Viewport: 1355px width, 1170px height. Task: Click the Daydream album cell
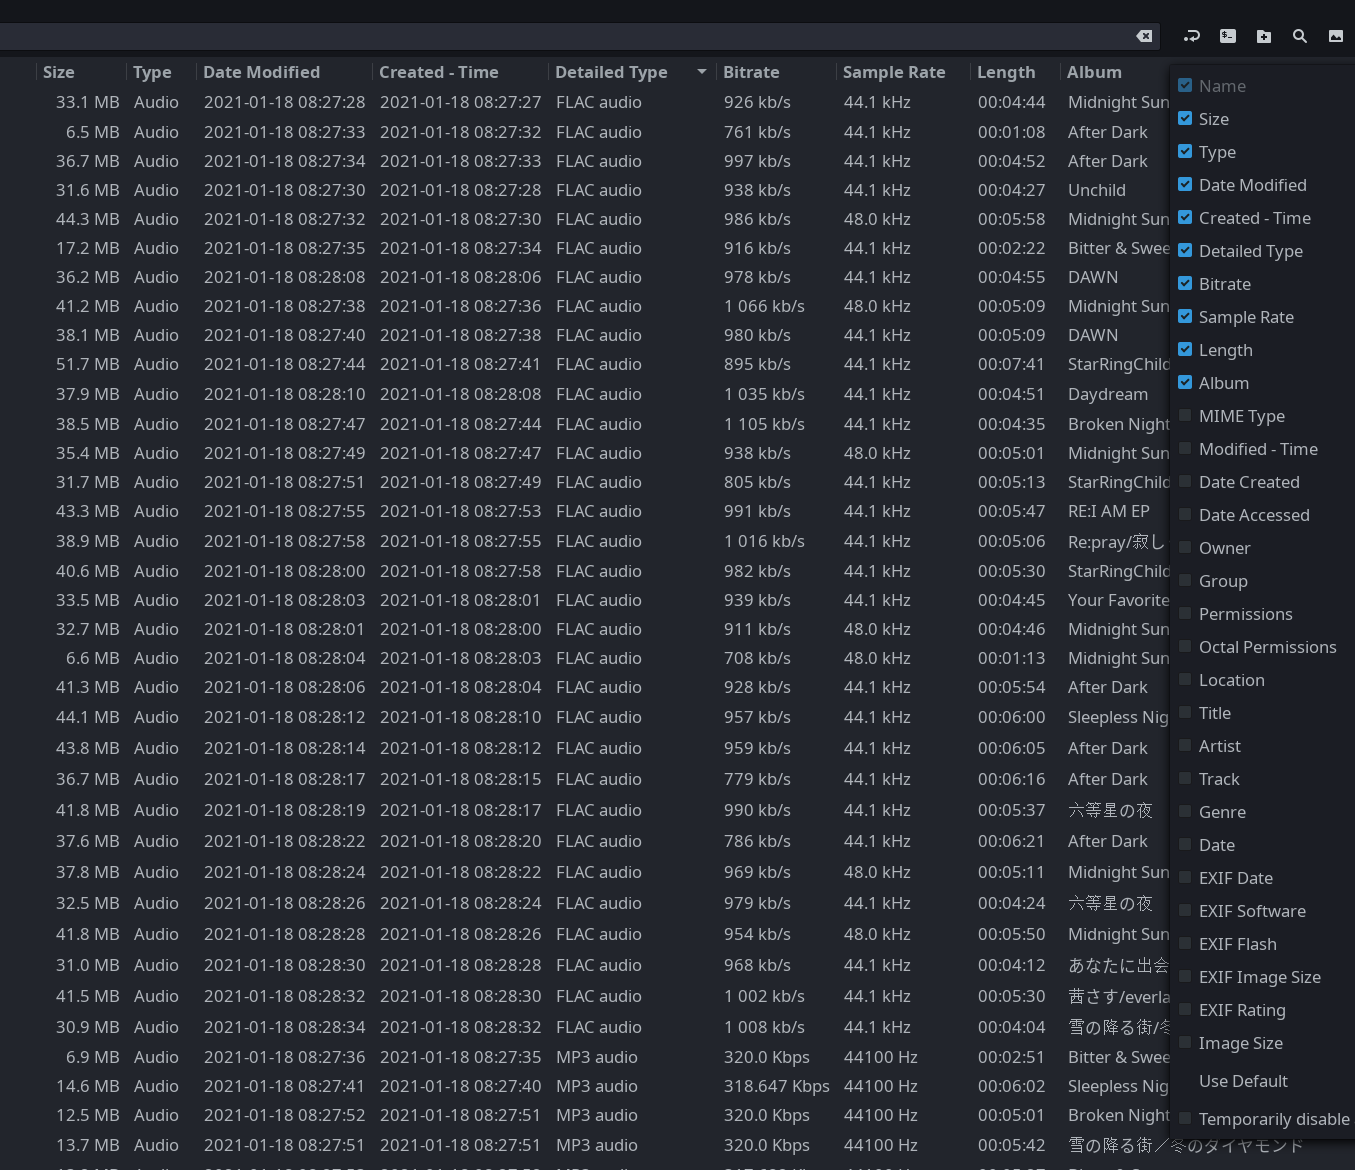click(x=1108, y=394)
